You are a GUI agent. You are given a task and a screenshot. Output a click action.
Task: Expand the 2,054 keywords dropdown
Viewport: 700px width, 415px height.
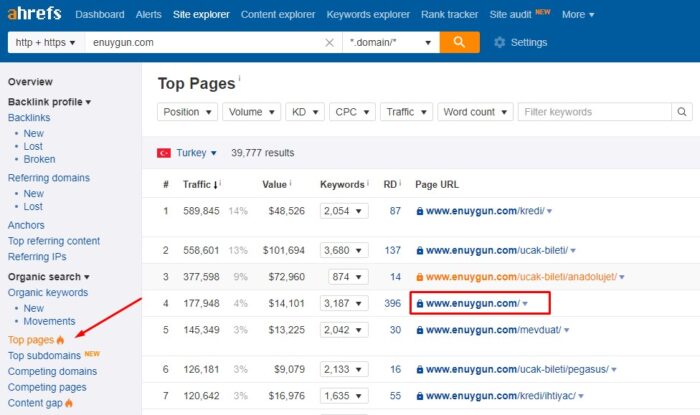pos(344,211)
